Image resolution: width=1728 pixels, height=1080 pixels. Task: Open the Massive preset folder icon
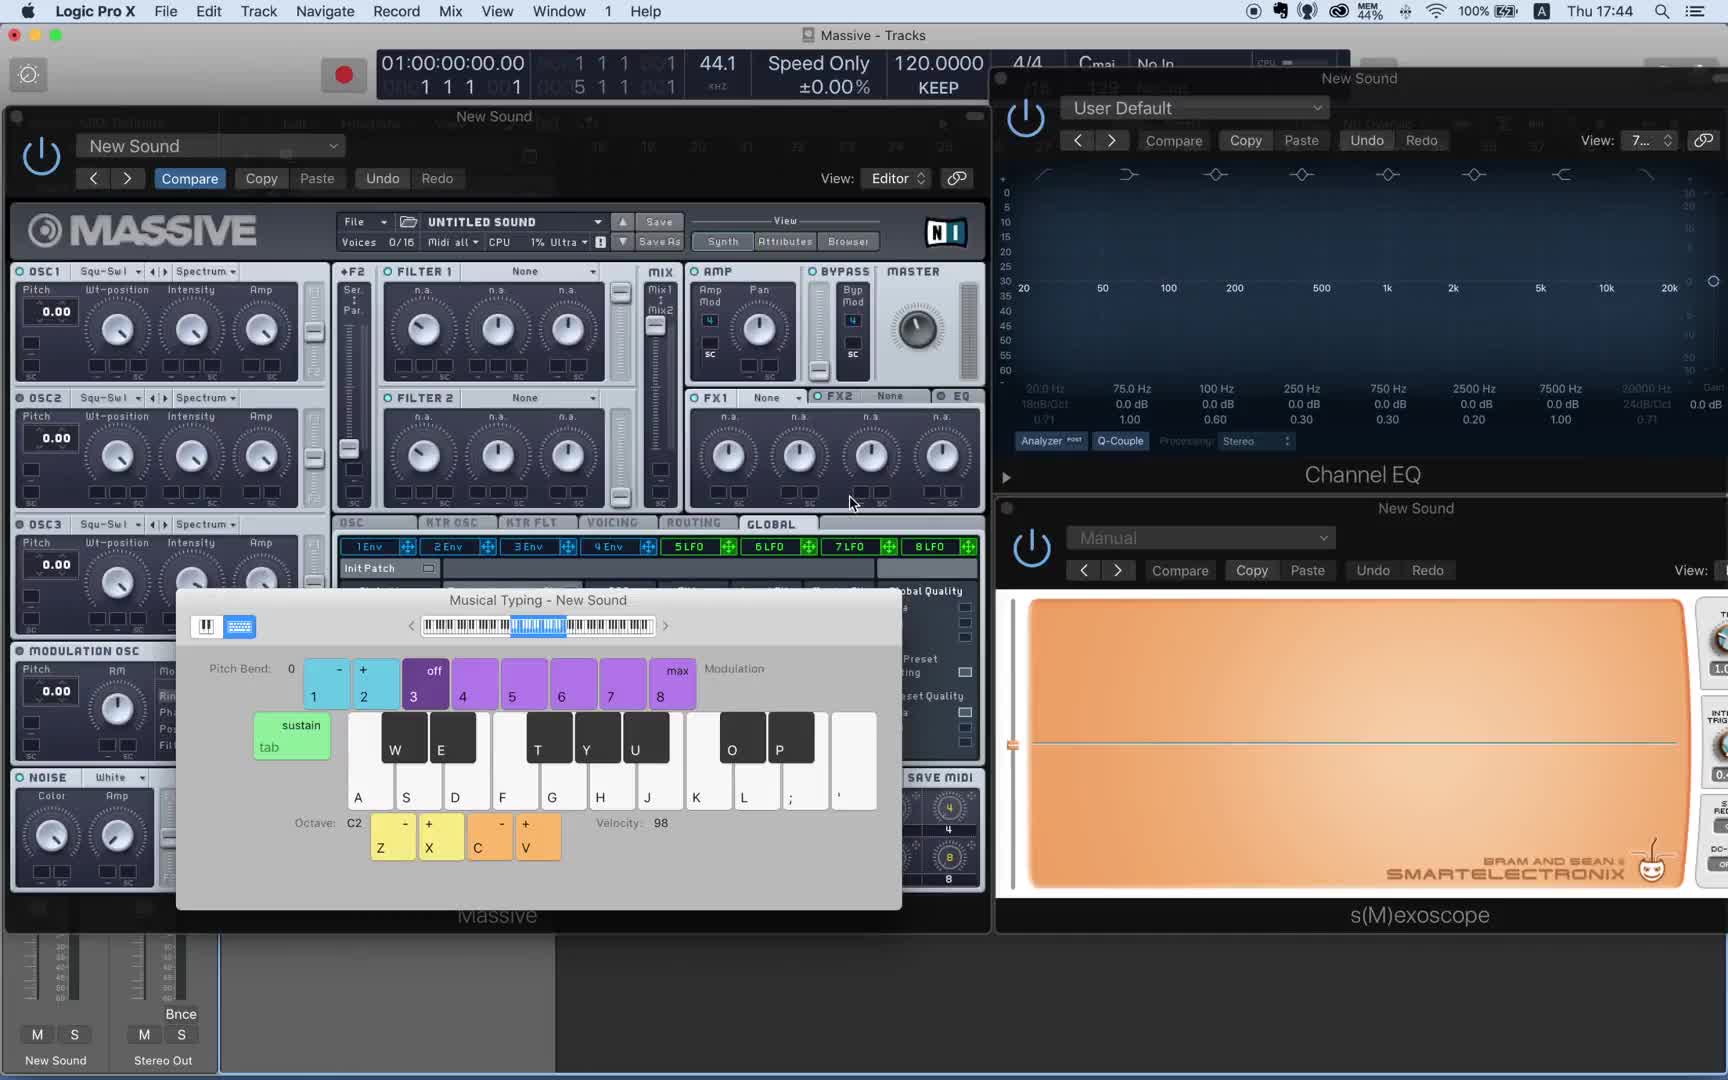[408, 222]
